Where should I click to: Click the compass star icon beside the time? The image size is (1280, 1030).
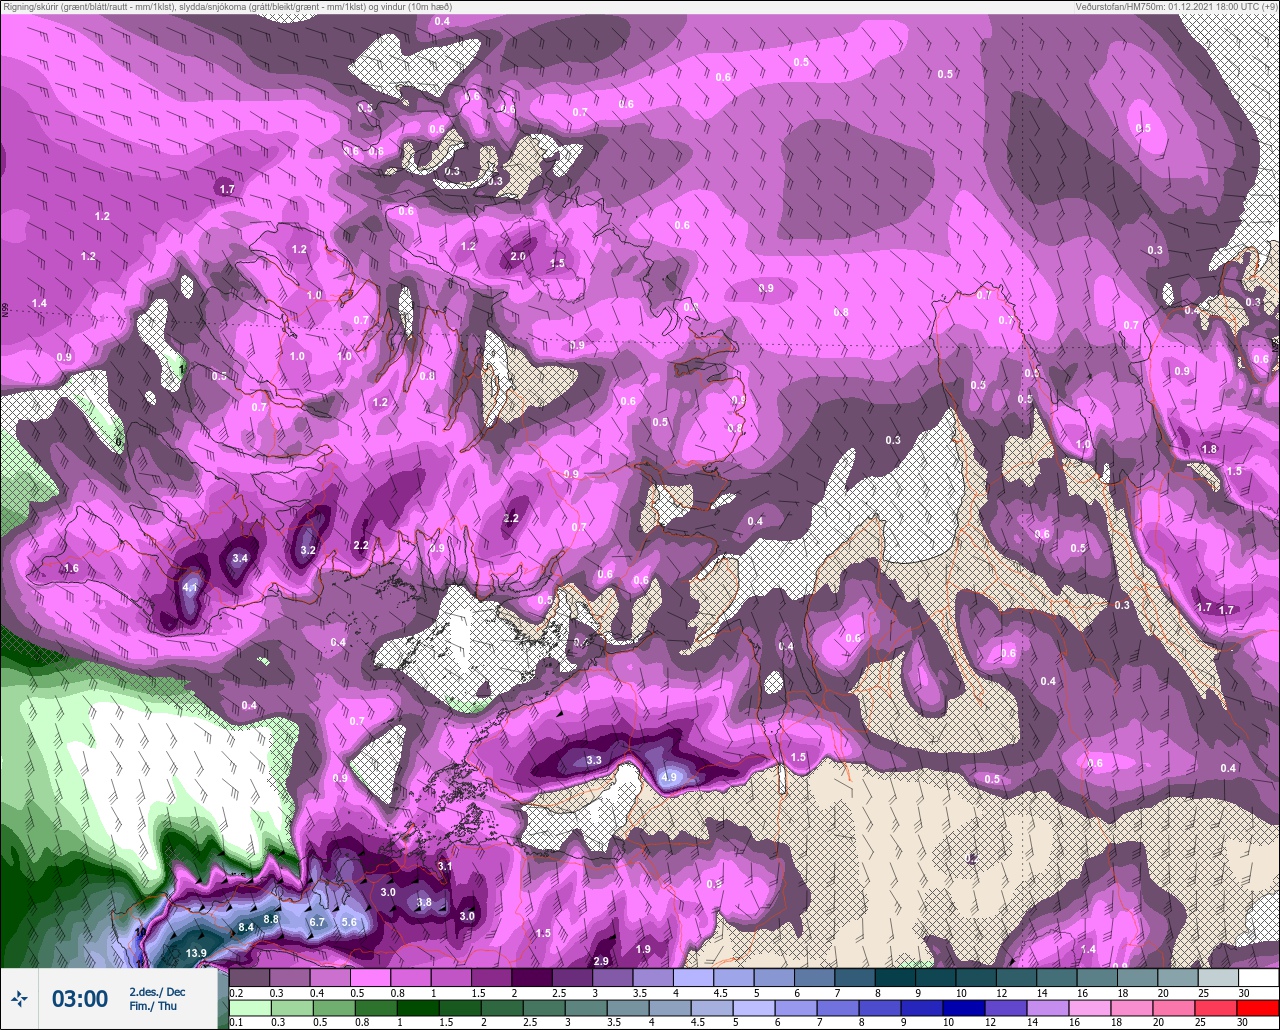click(x=18, y=998)
